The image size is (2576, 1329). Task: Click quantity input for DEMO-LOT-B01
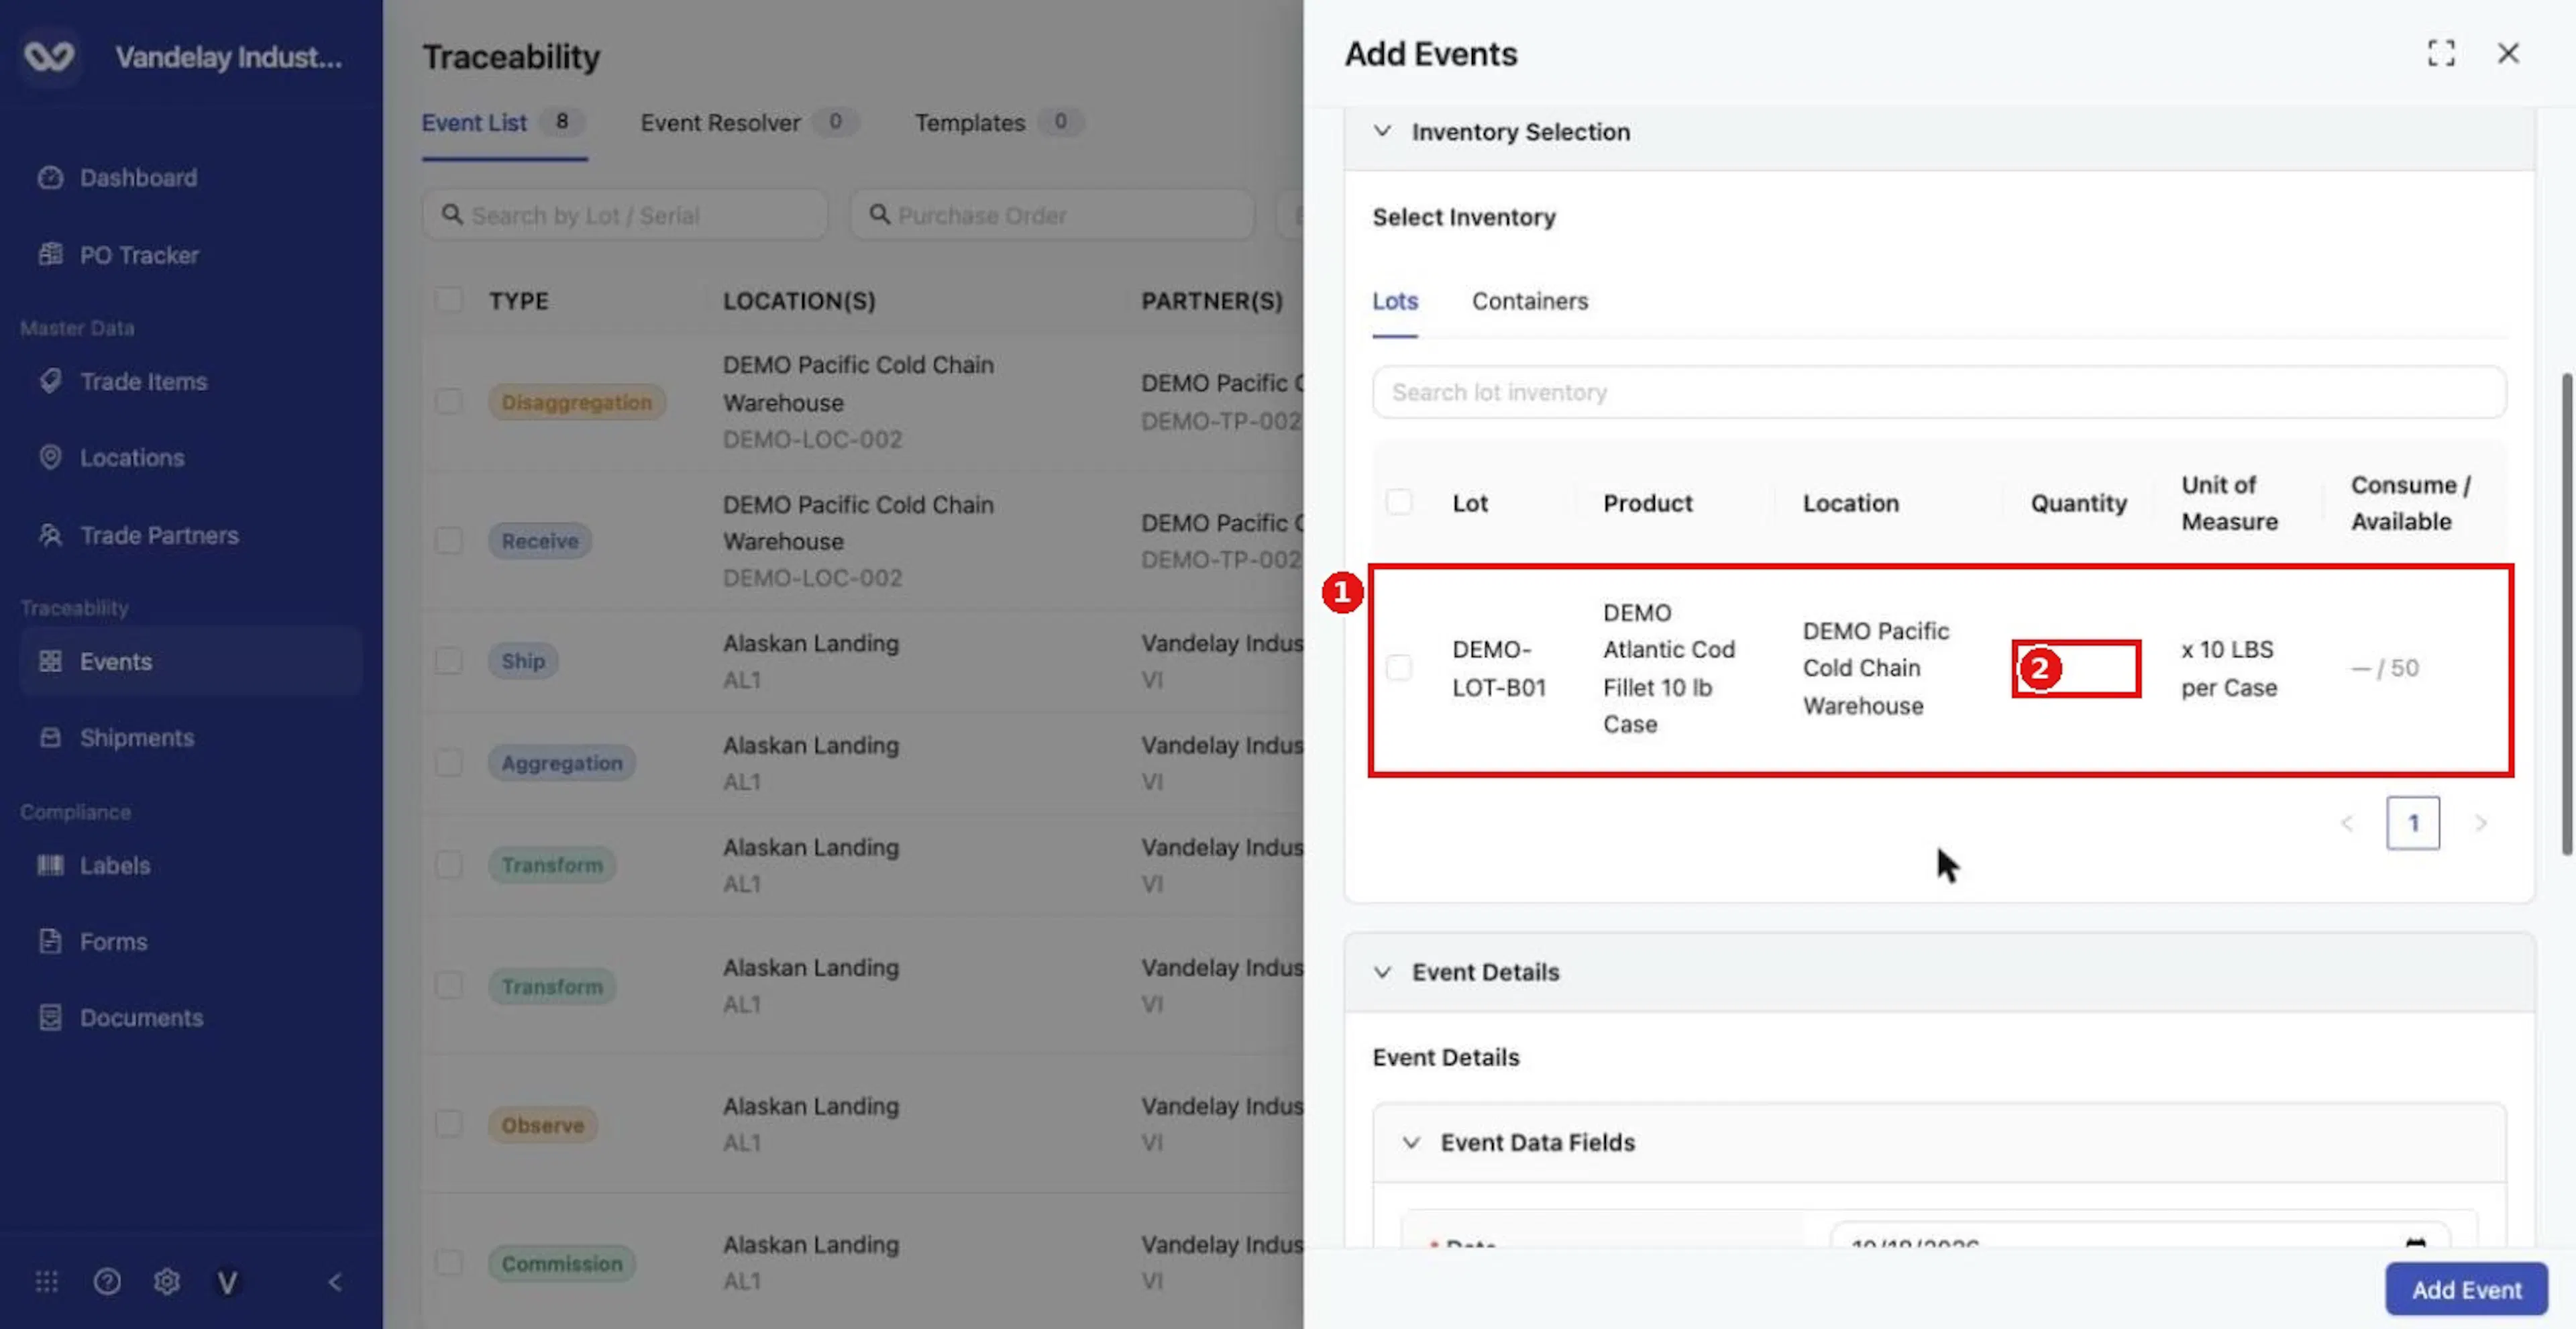[x=2076, y=668]
